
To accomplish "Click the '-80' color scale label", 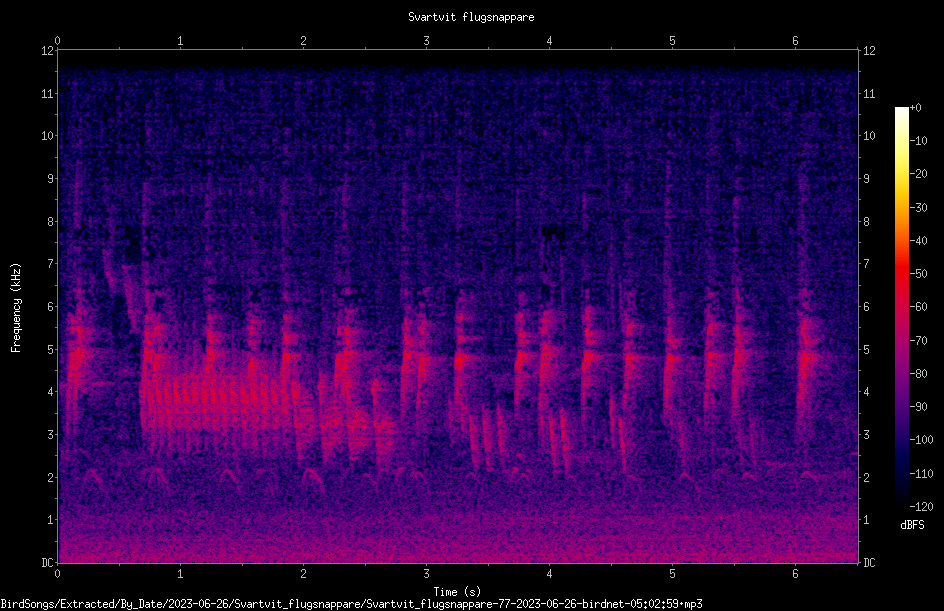I will [918, 374].
